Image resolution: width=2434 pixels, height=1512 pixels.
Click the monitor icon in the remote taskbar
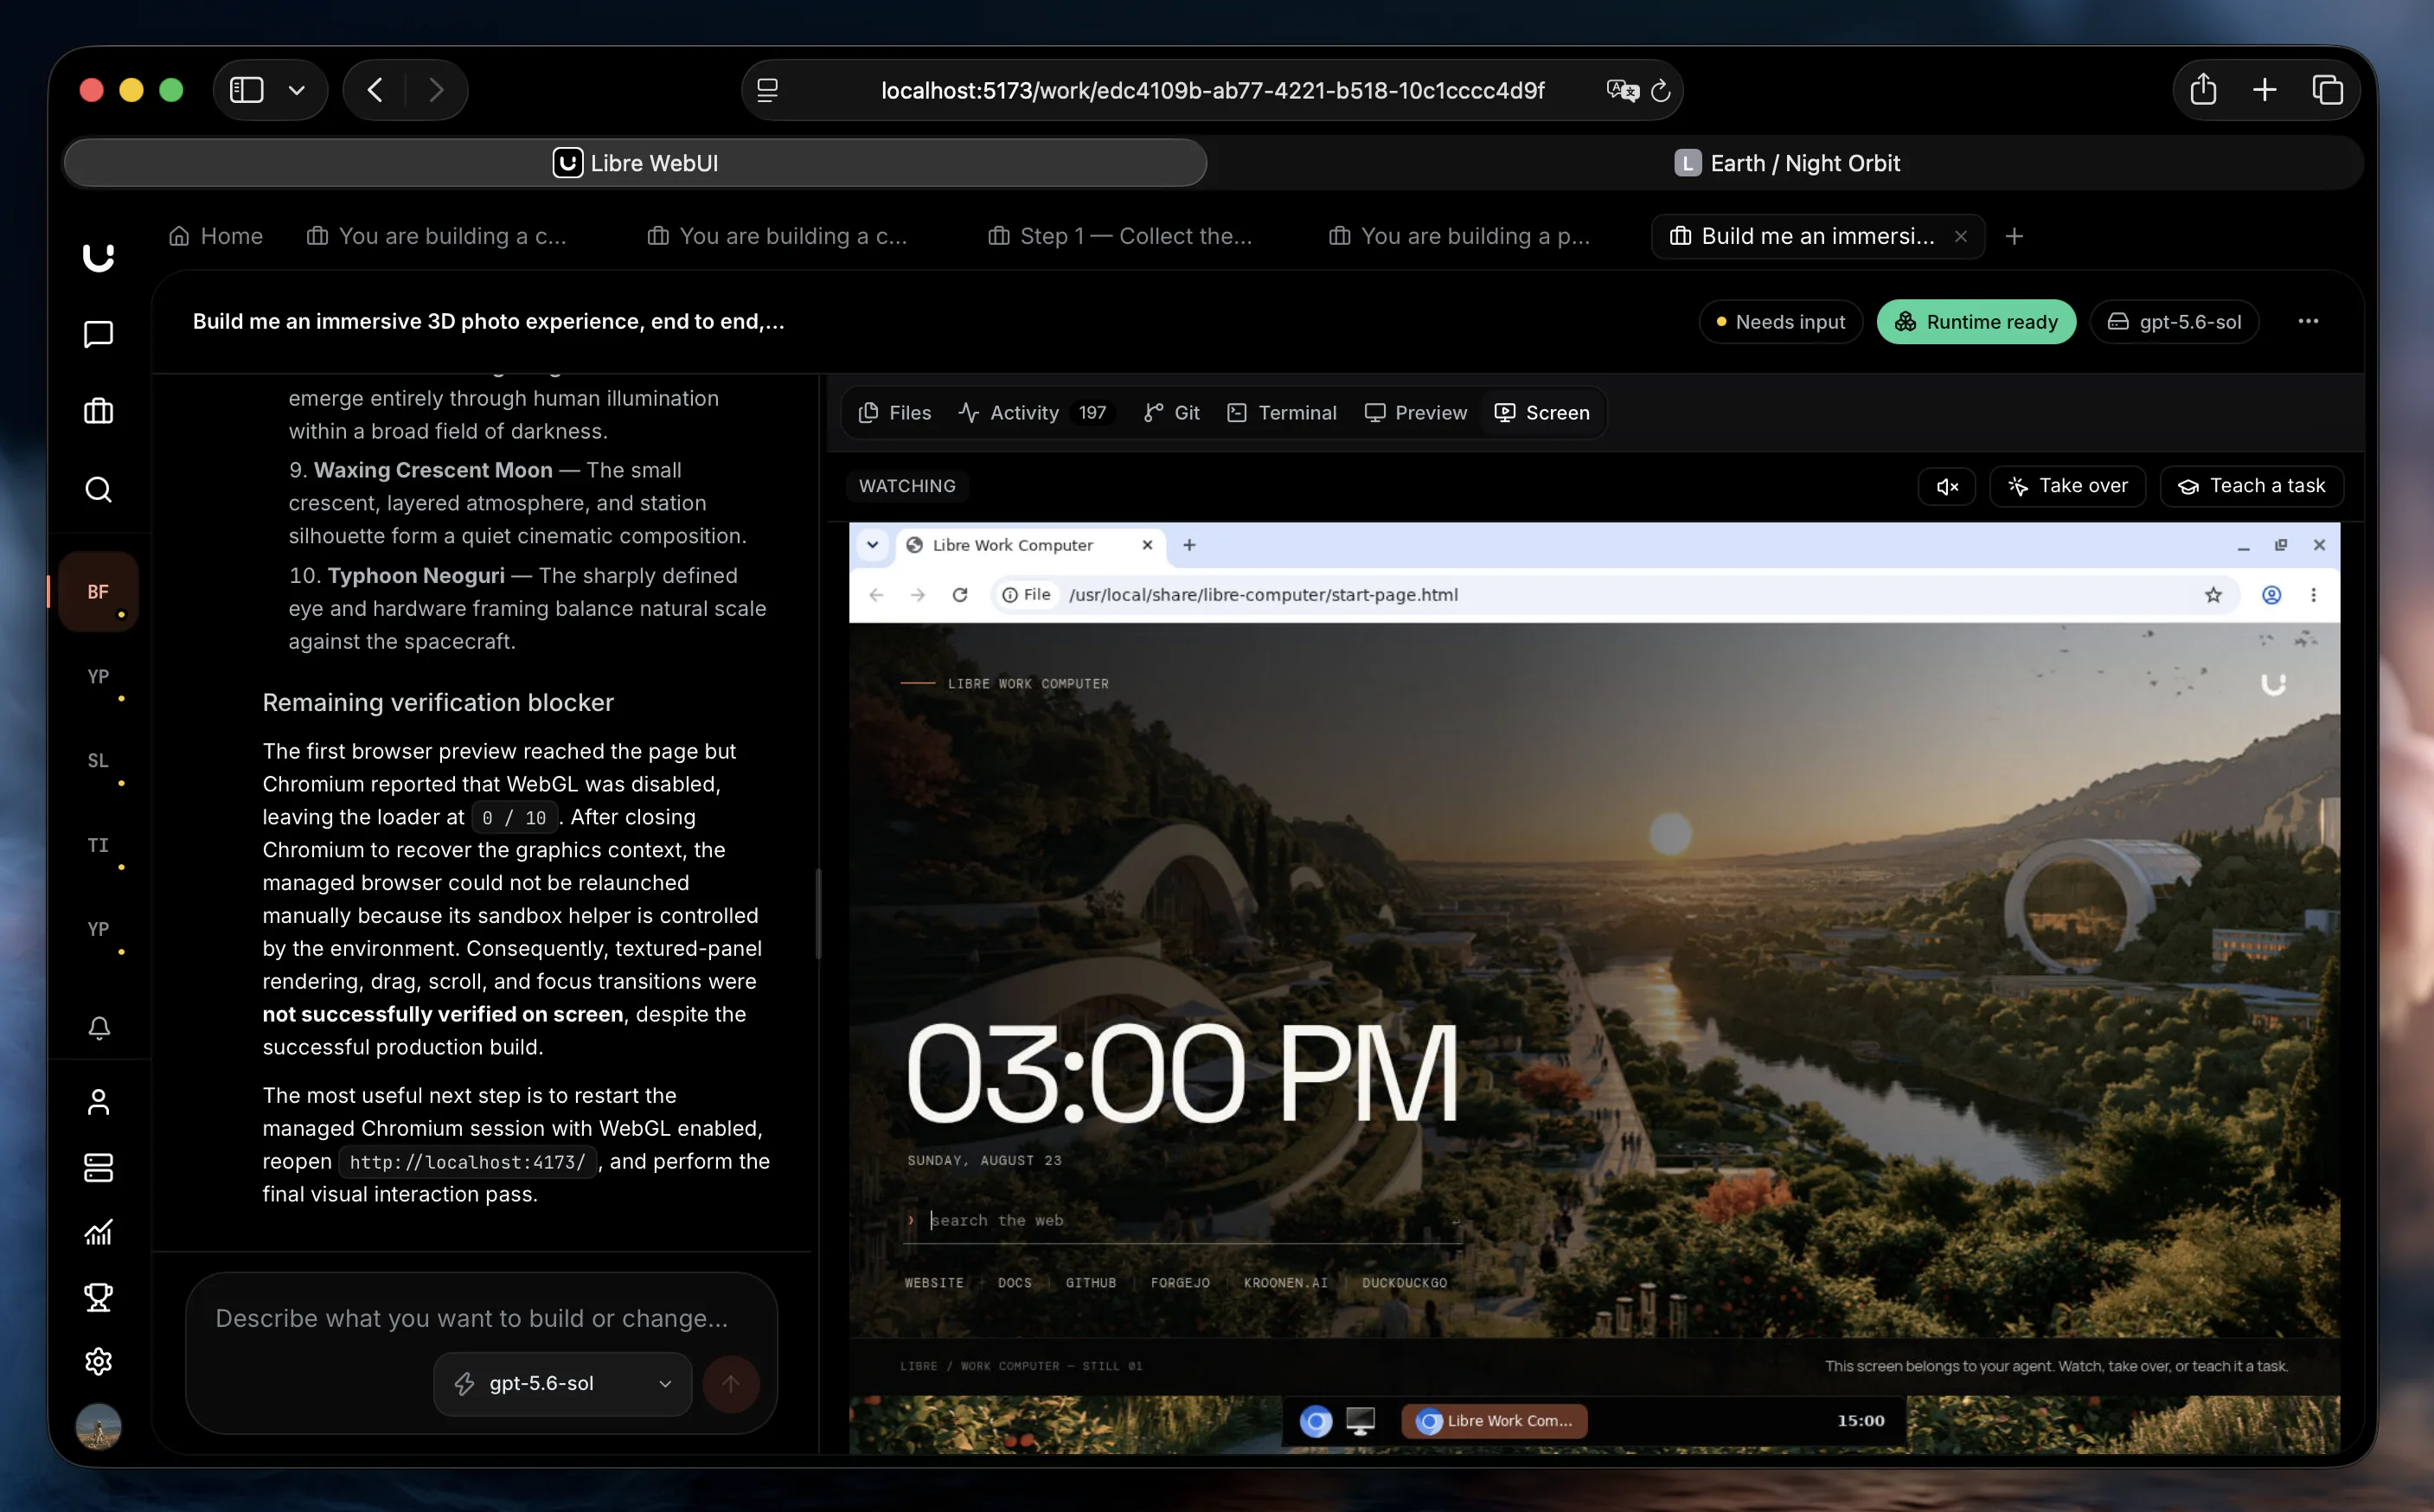point(1360,1421)
